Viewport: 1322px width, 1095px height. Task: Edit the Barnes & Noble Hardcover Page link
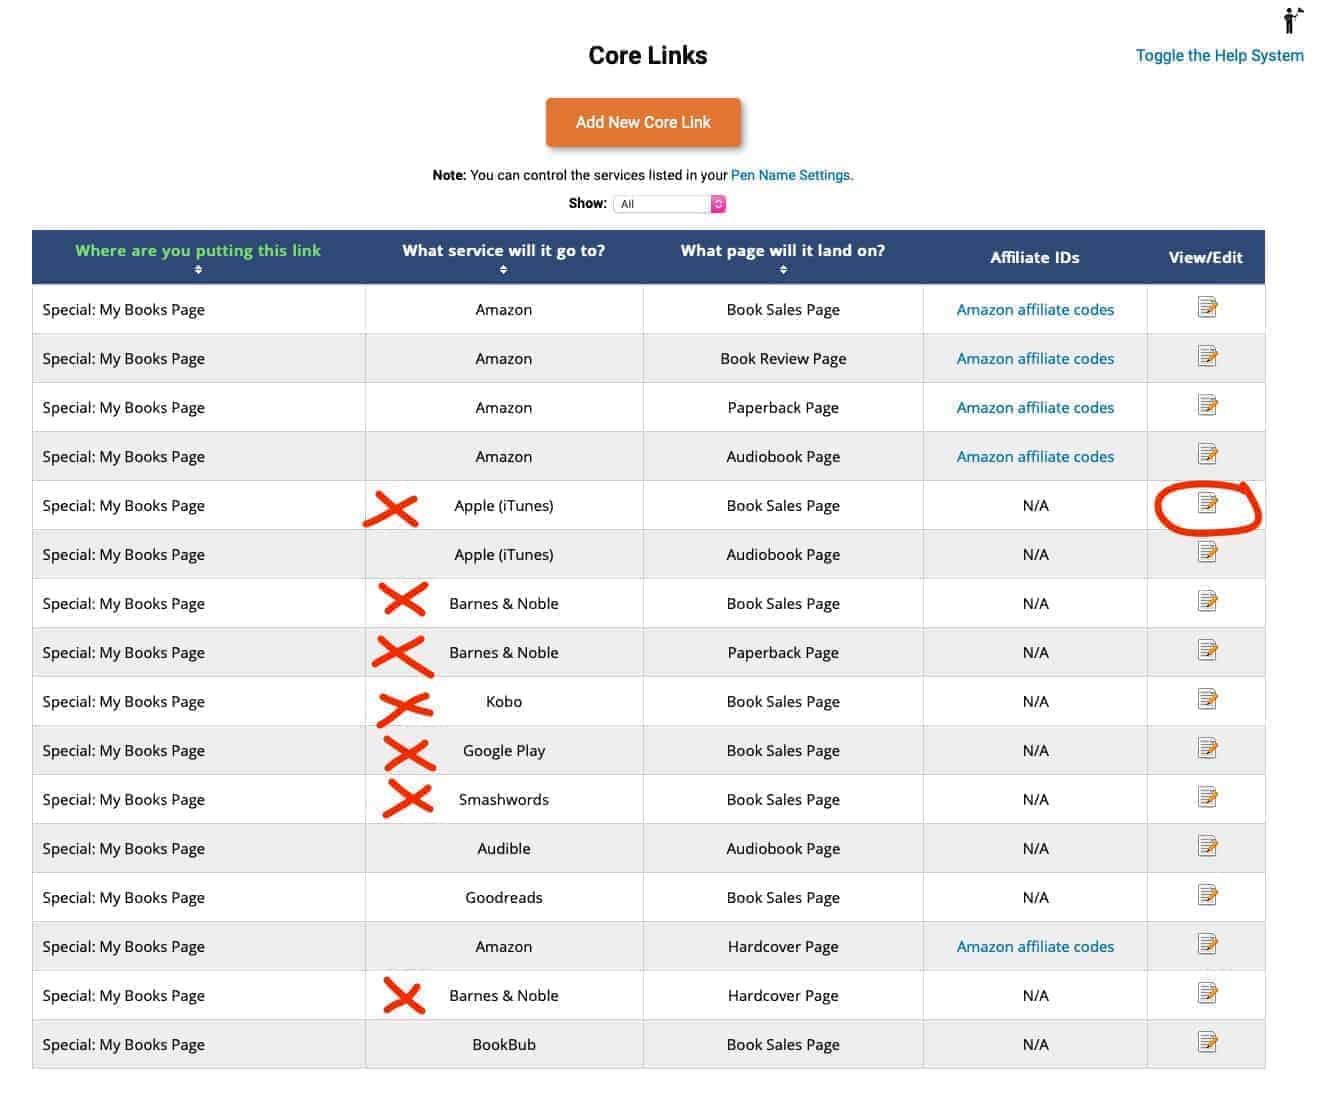coord(1207,993)
